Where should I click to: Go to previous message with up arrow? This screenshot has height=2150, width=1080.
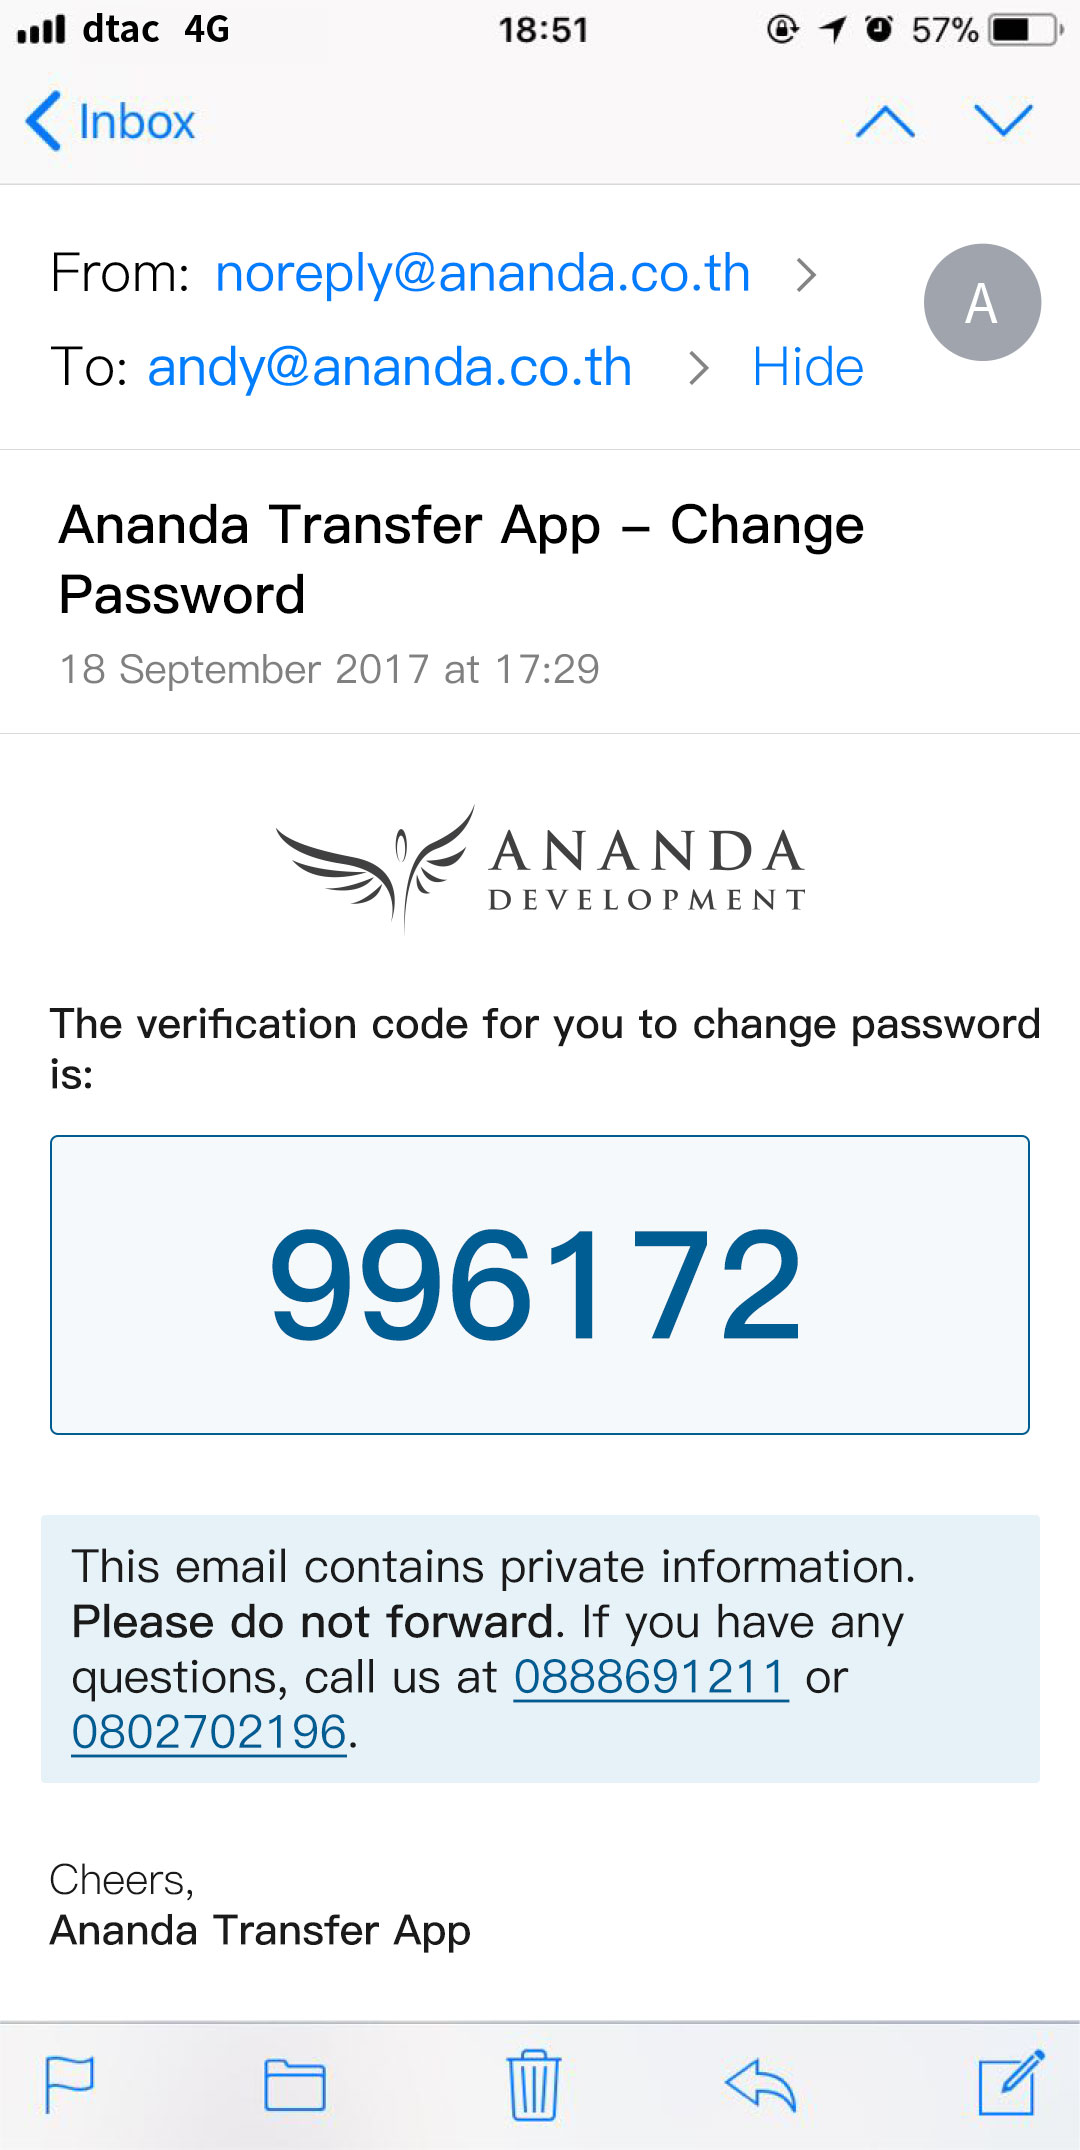pos(885,122)
